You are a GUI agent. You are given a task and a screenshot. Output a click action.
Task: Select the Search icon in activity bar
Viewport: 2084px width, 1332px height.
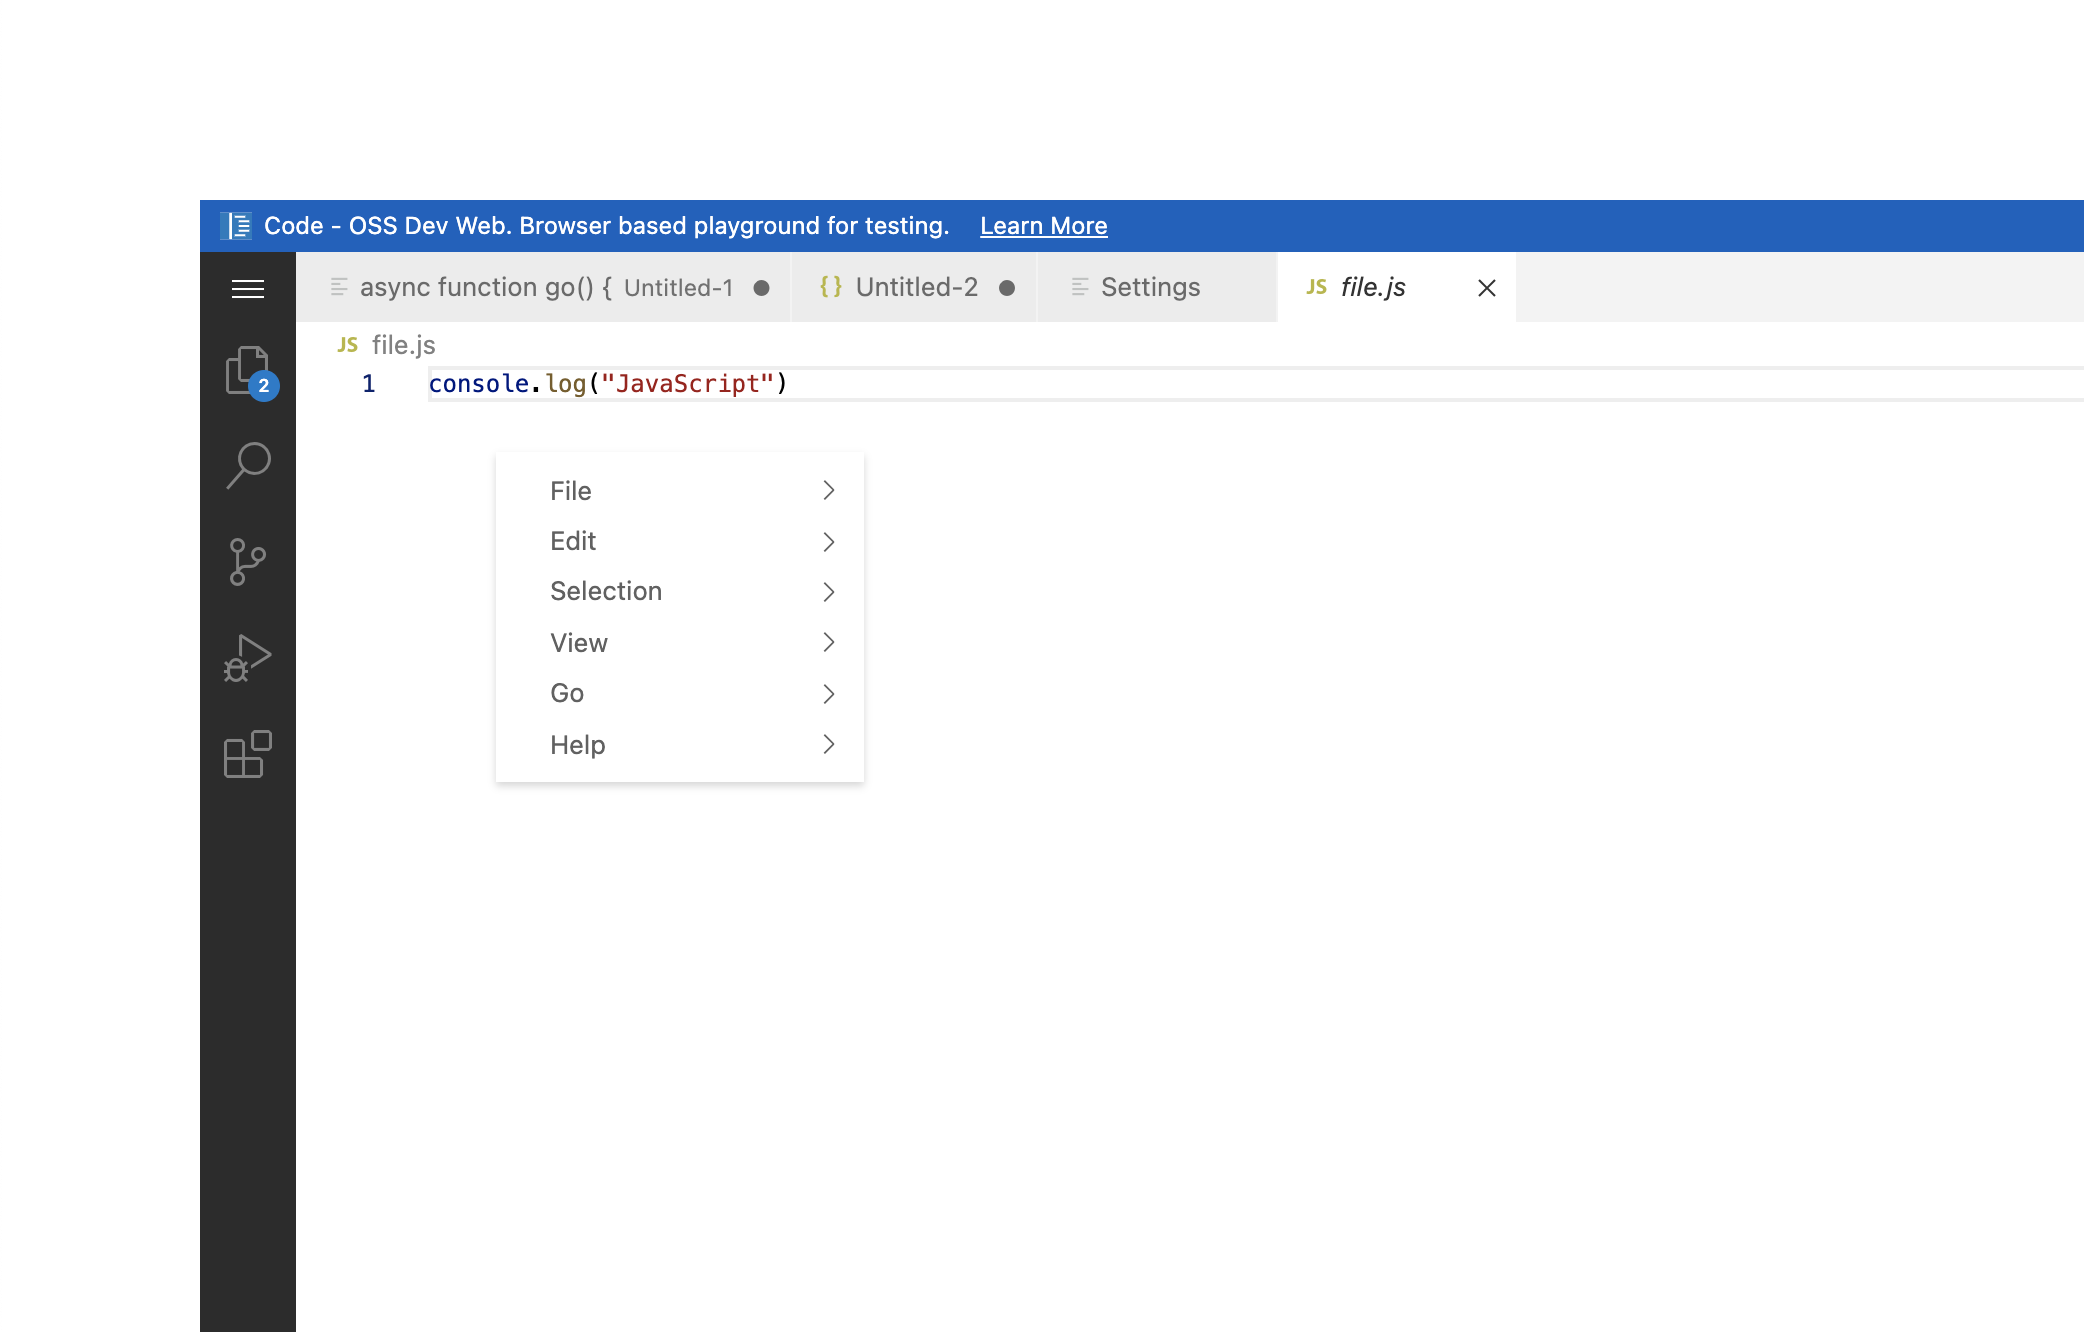click(x=247, y=463)
